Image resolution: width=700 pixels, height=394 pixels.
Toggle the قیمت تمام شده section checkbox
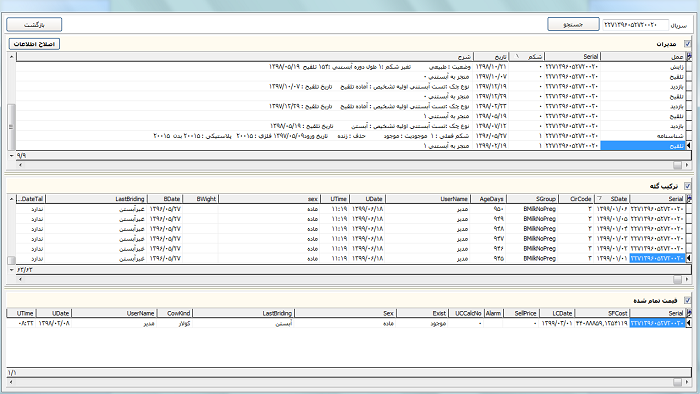(x=688, y=300)
